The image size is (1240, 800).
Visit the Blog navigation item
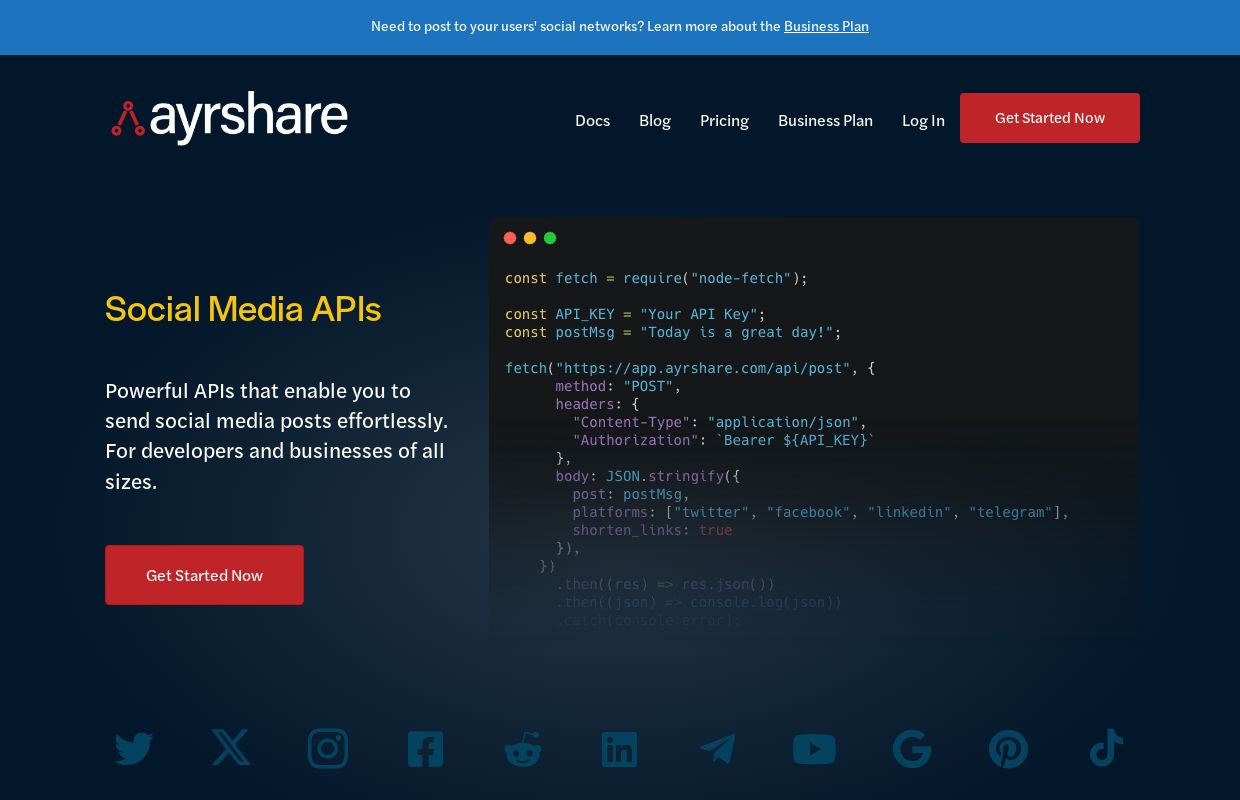[x=655, y=120]
